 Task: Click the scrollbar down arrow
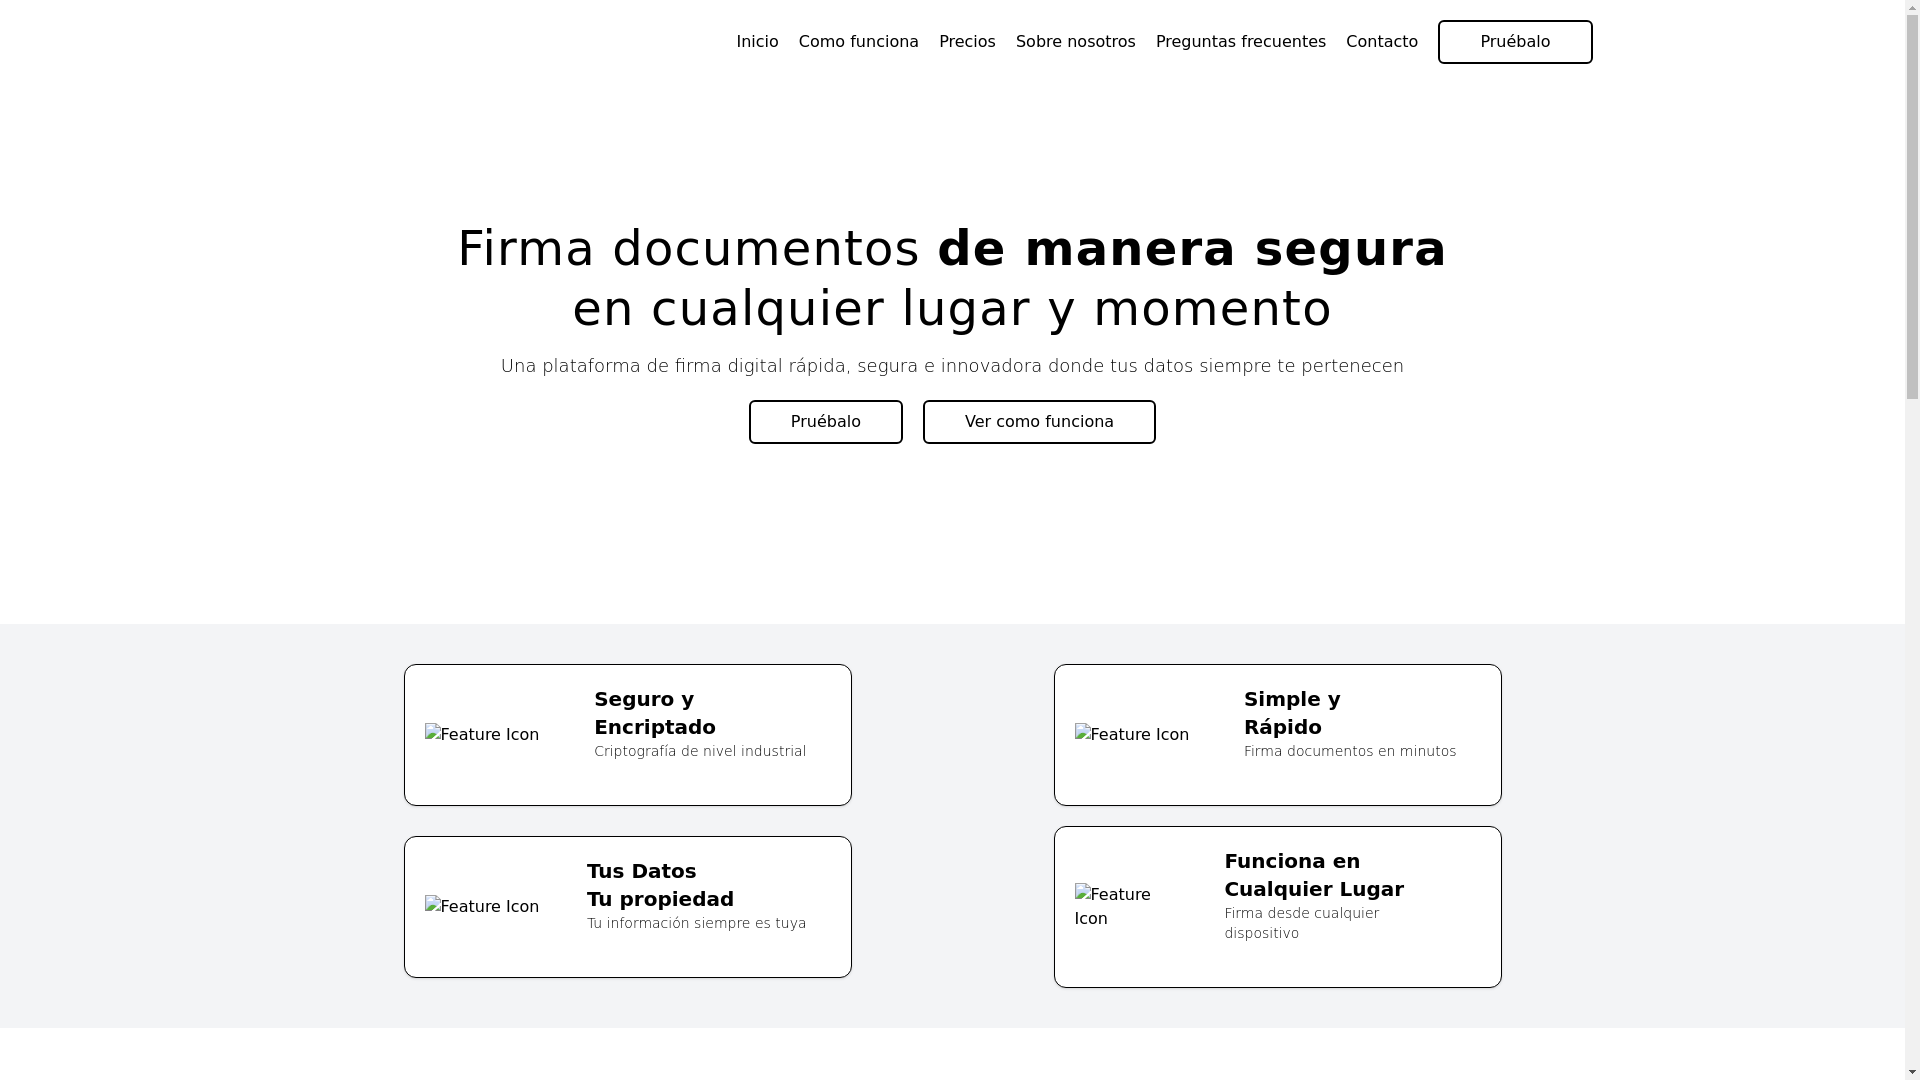(1912, 1072)
